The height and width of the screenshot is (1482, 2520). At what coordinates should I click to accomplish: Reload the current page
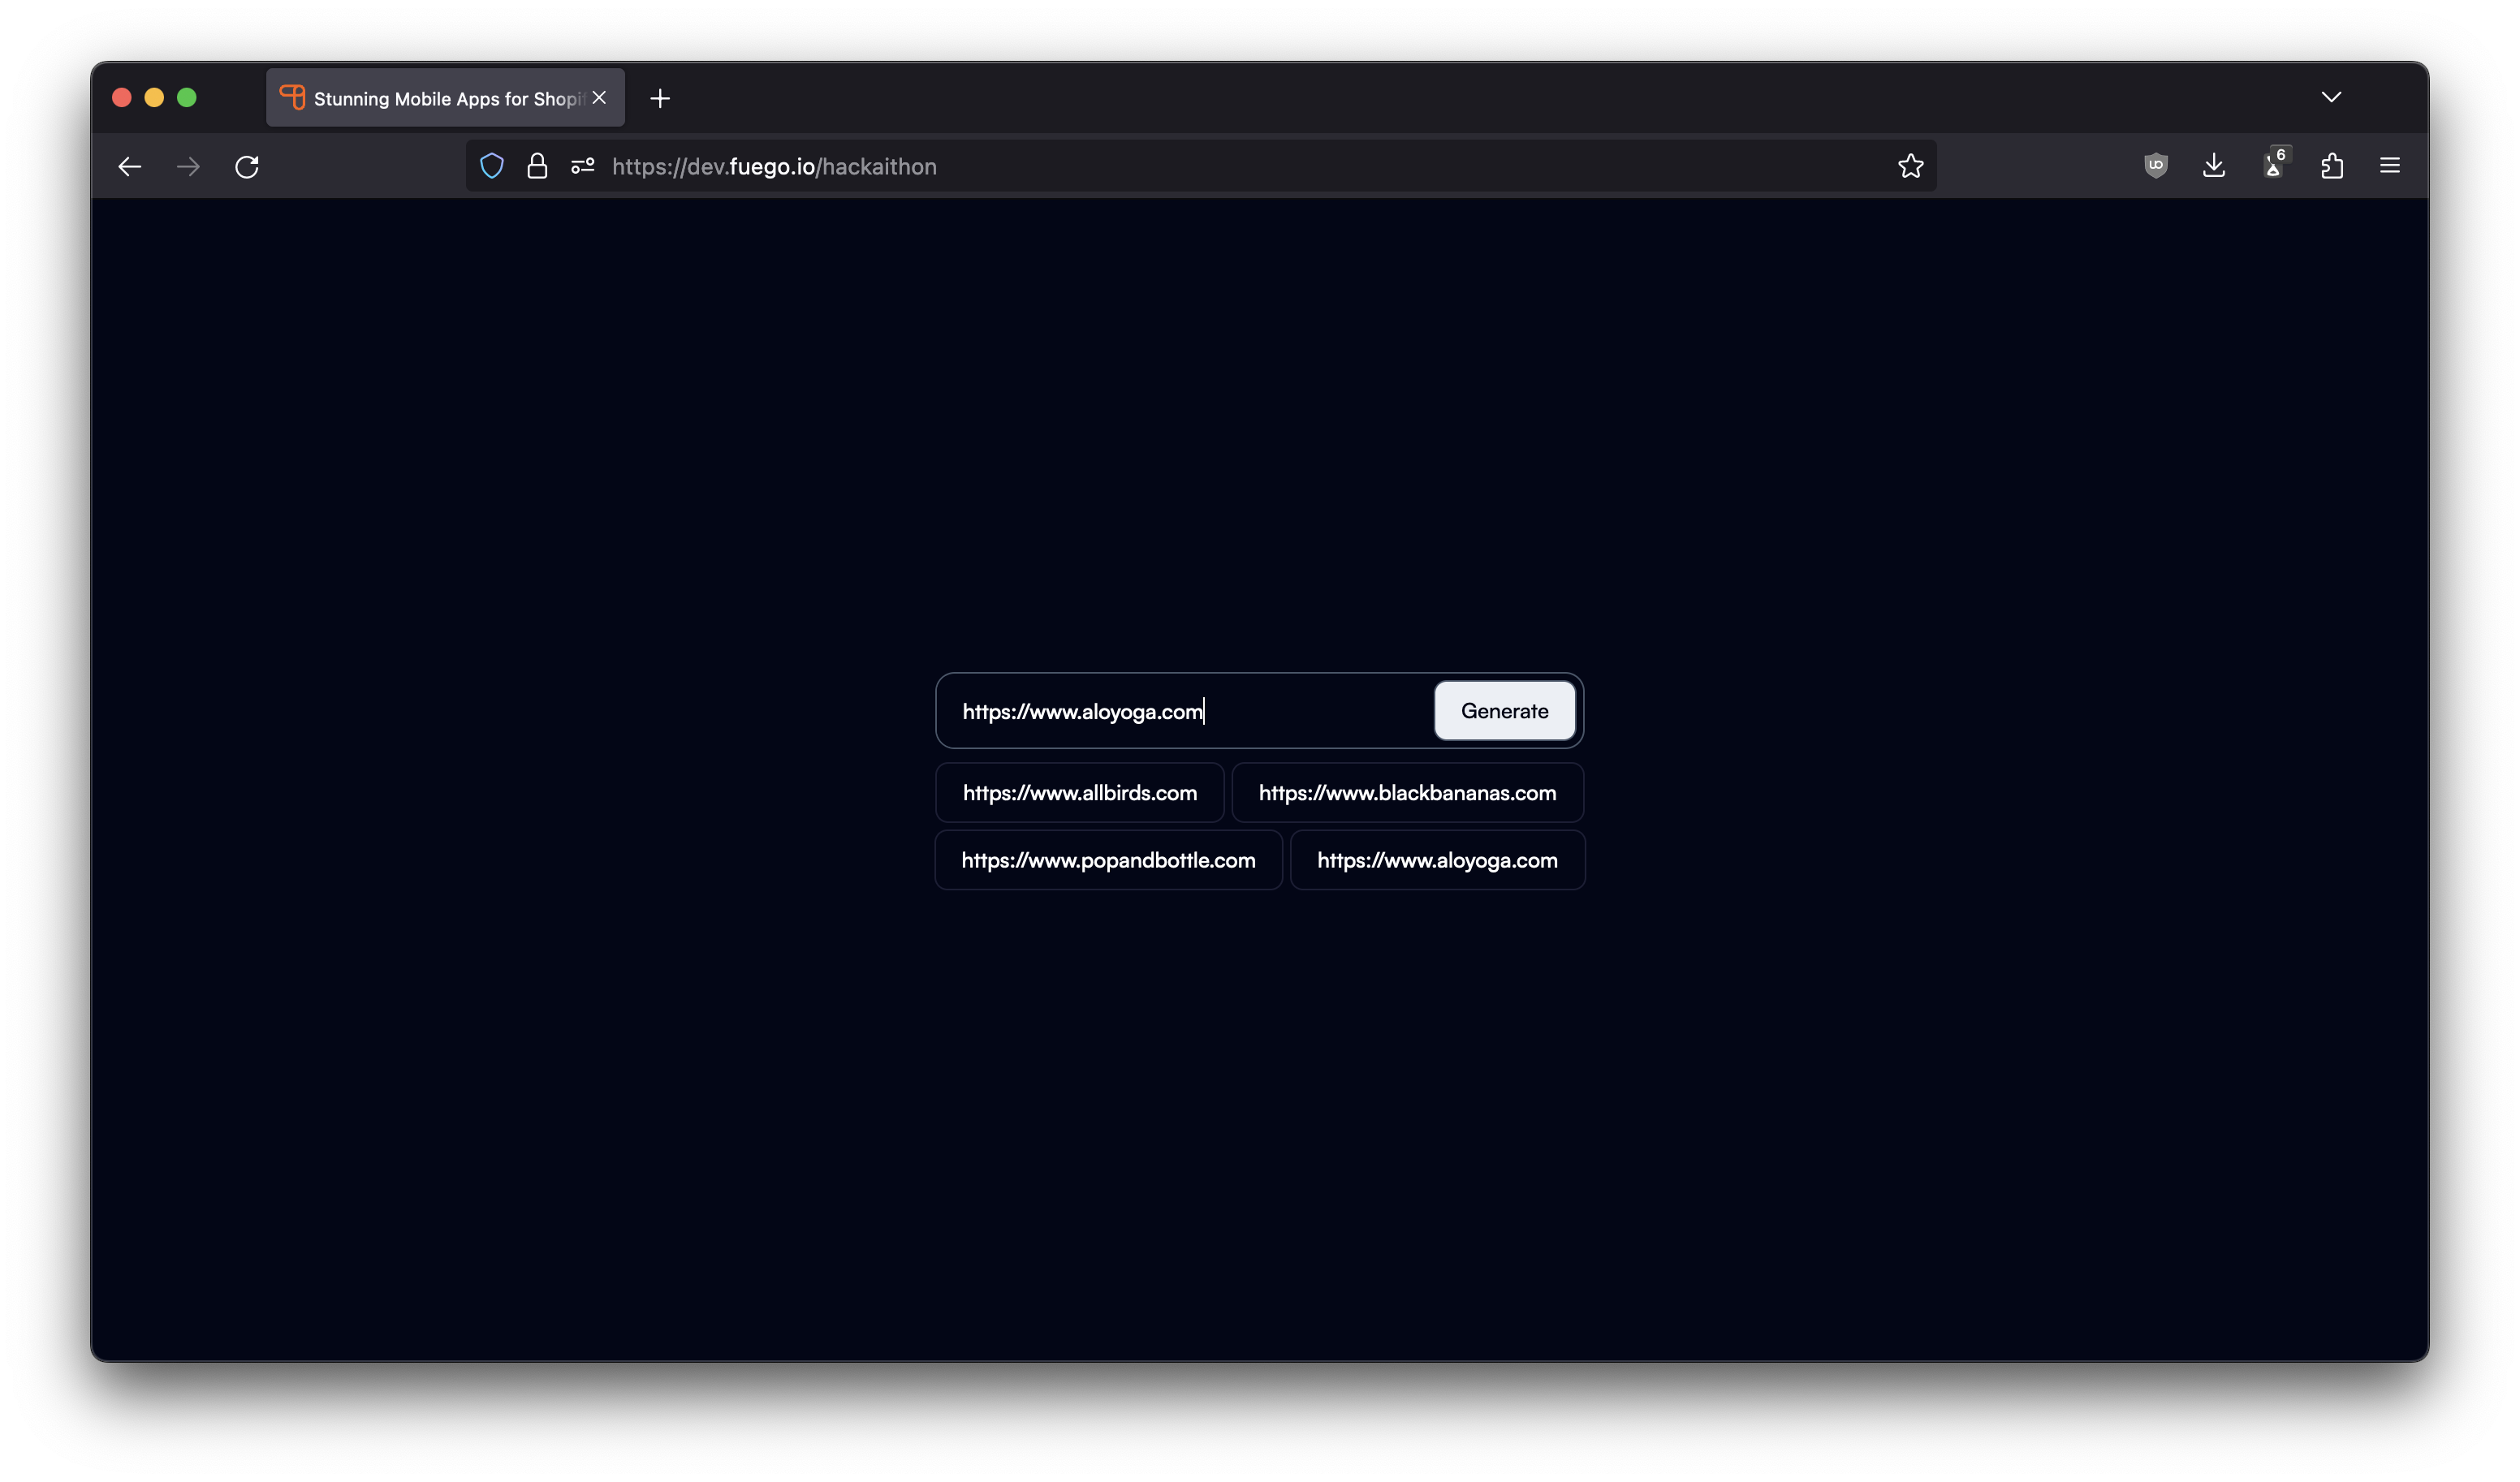coord(247,166)
